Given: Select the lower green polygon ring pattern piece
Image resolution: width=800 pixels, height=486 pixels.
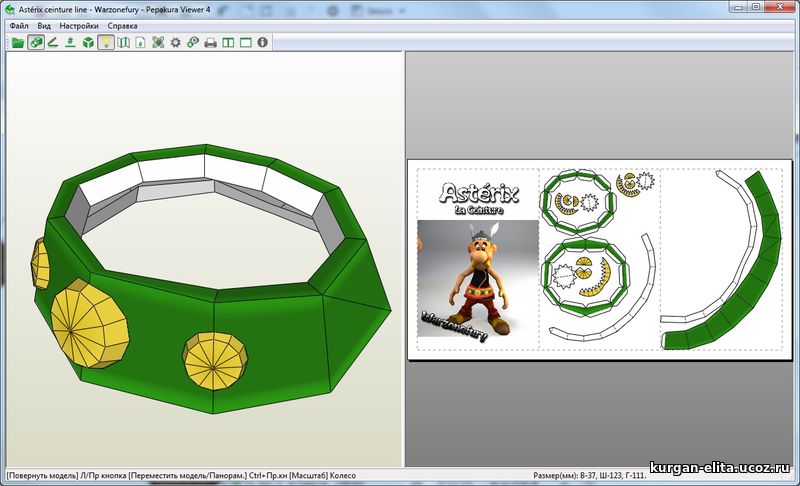Looking at the screenshot, I should 585,277.
